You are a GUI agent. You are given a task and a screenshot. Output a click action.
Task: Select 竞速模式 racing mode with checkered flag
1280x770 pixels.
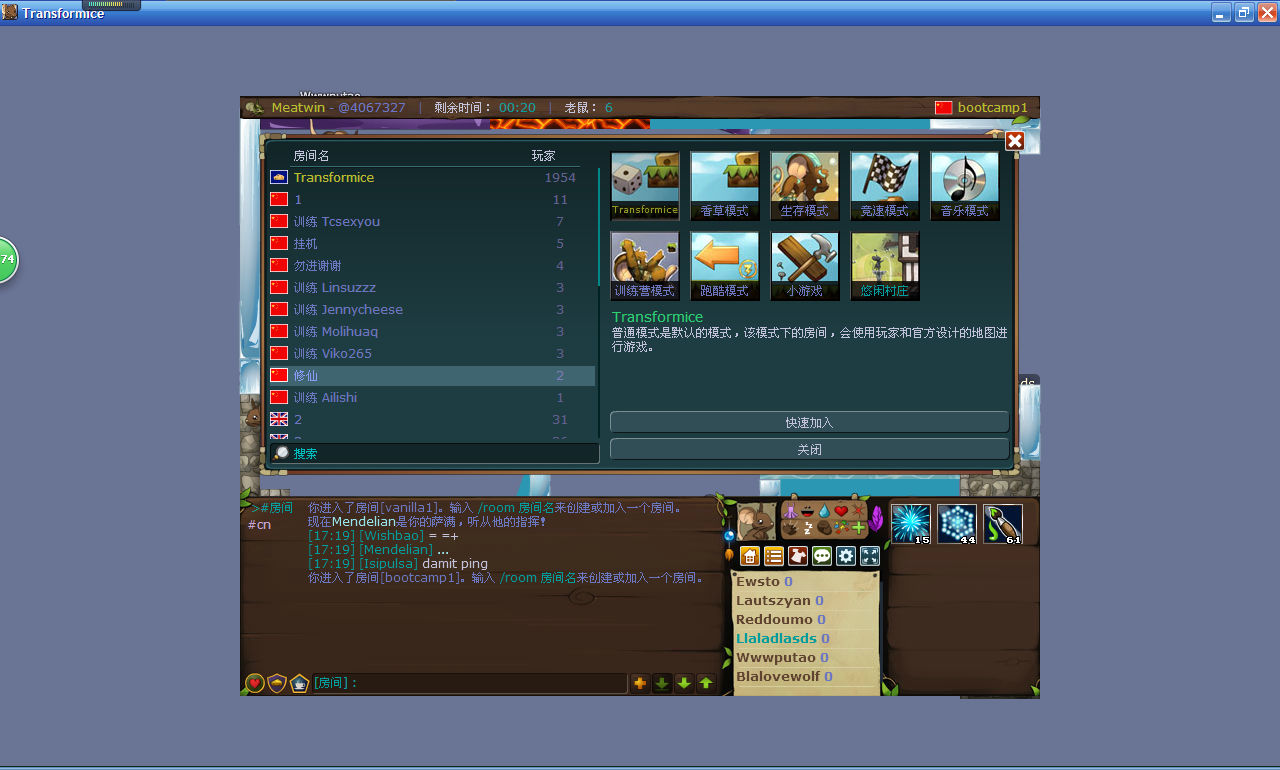click(885, 185)
